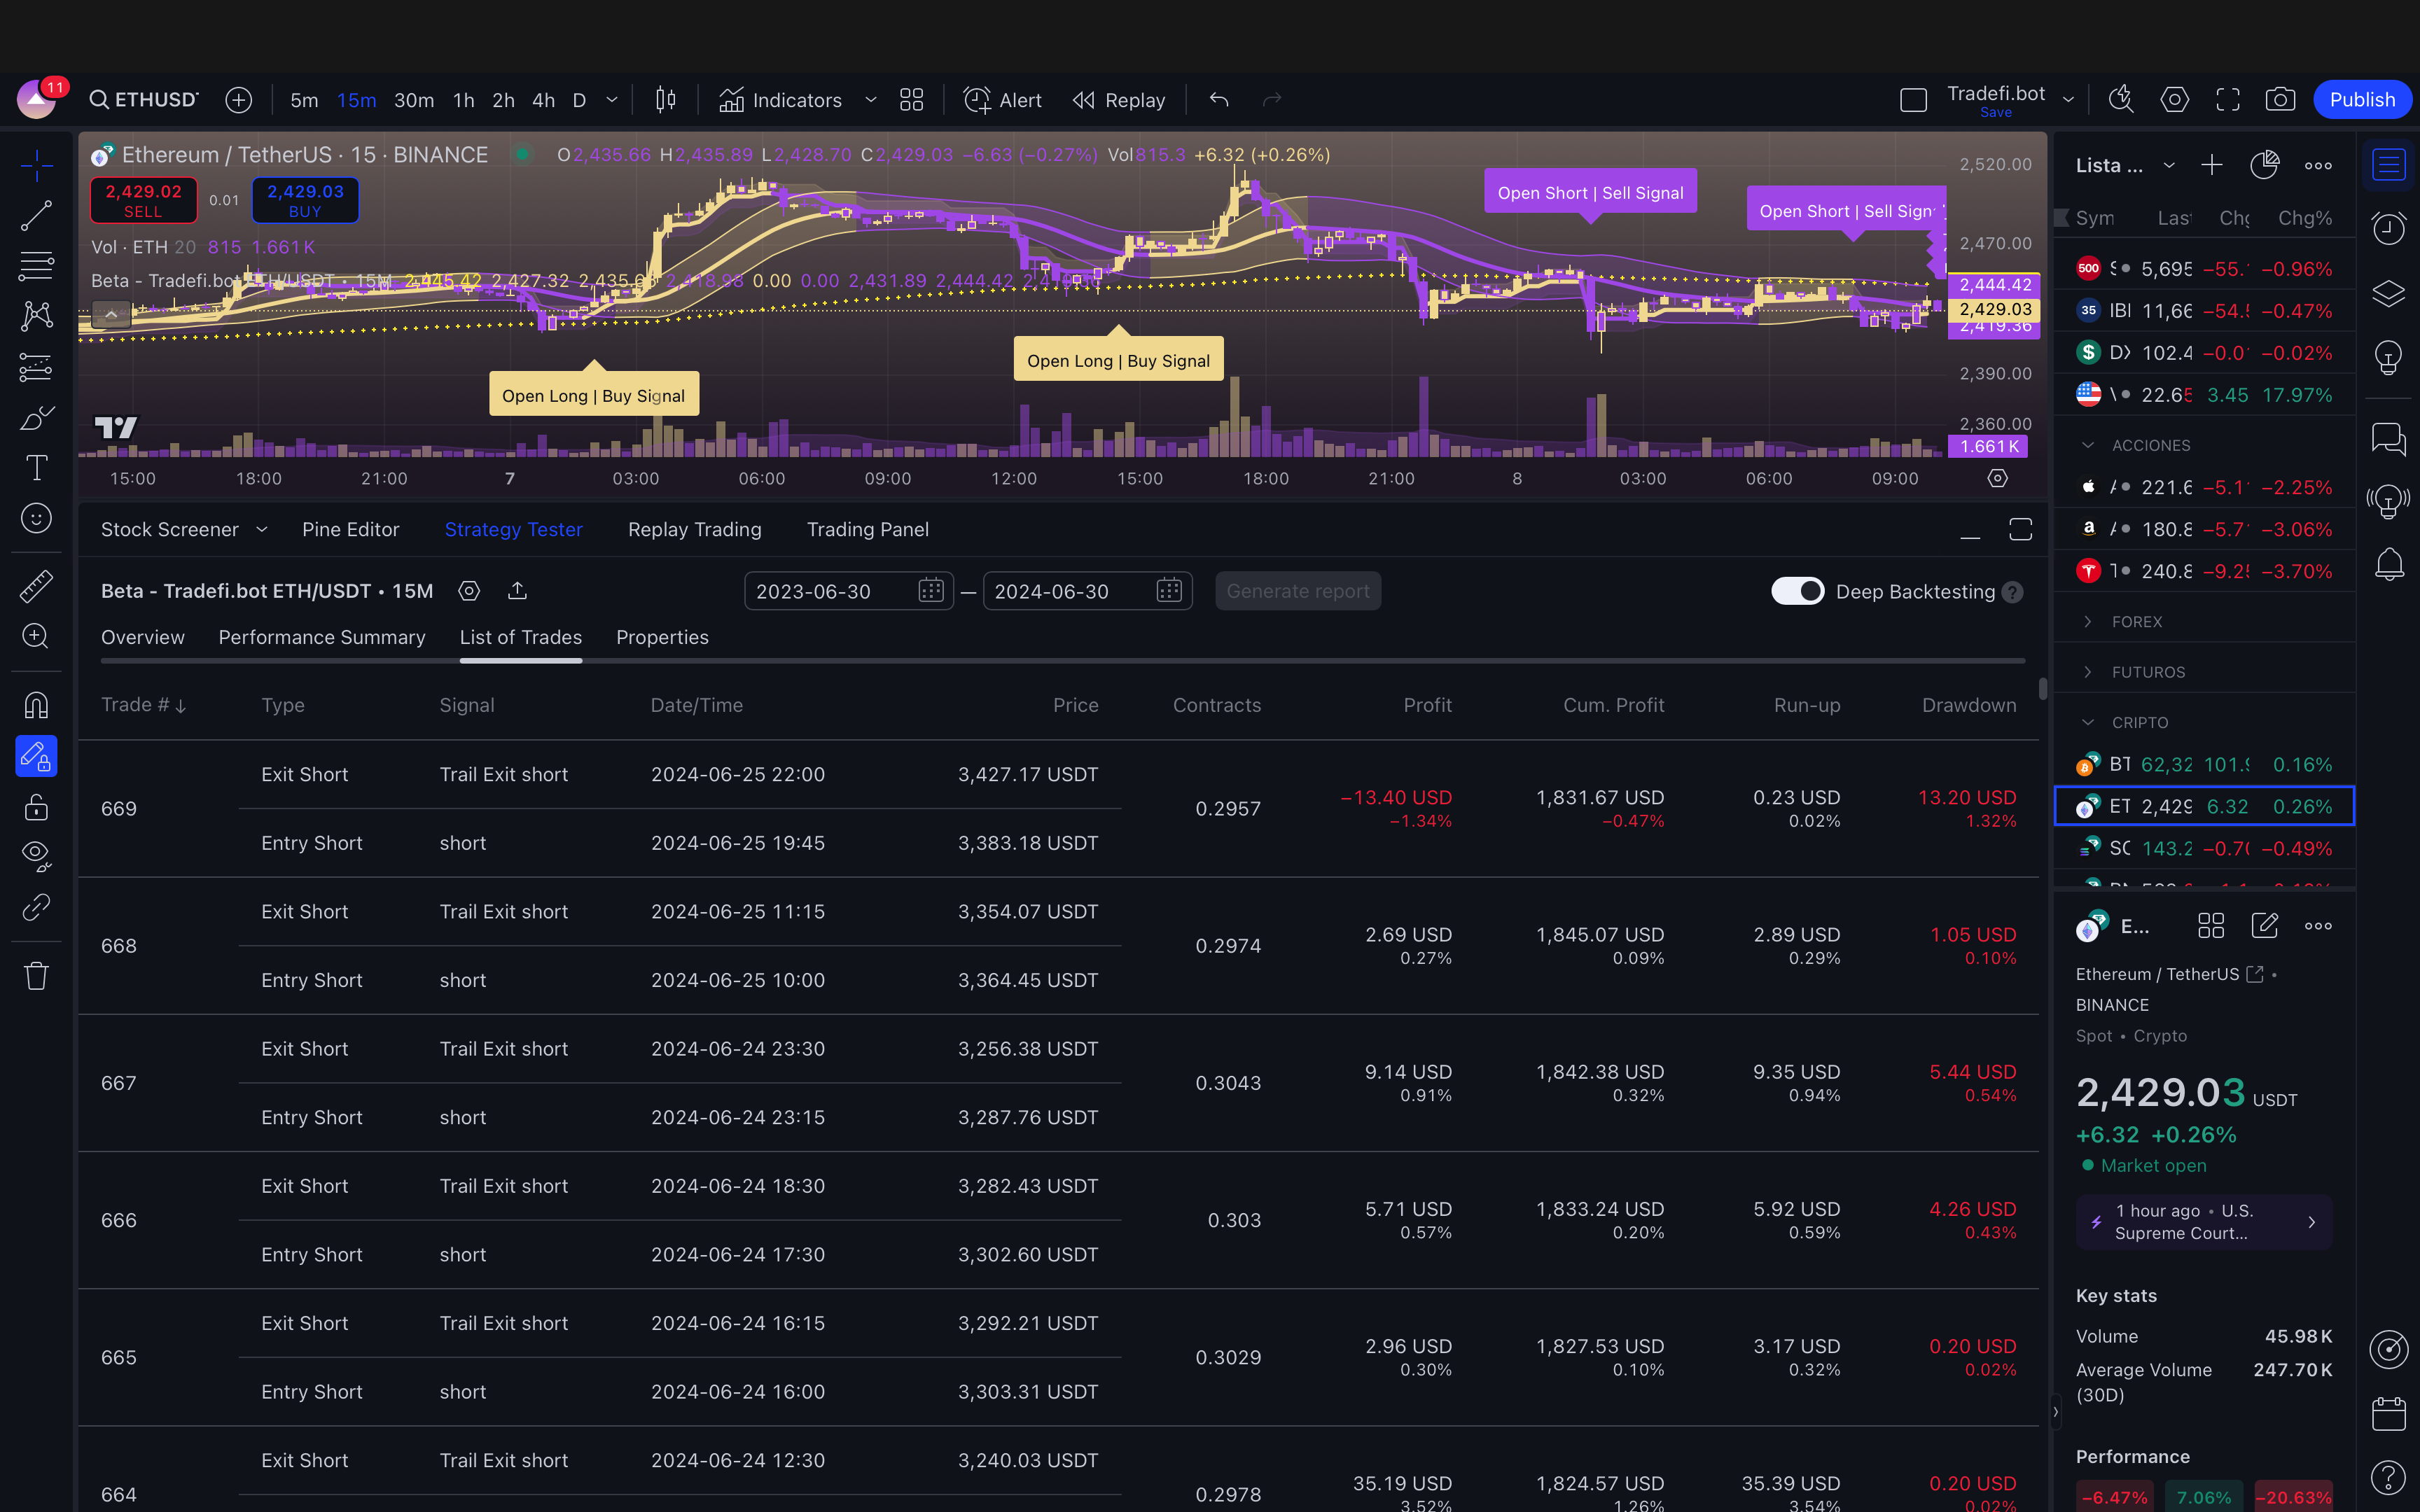Open the emoji icons tool
Viewport: 2420px width, 1512px height.
click(36, 518)
